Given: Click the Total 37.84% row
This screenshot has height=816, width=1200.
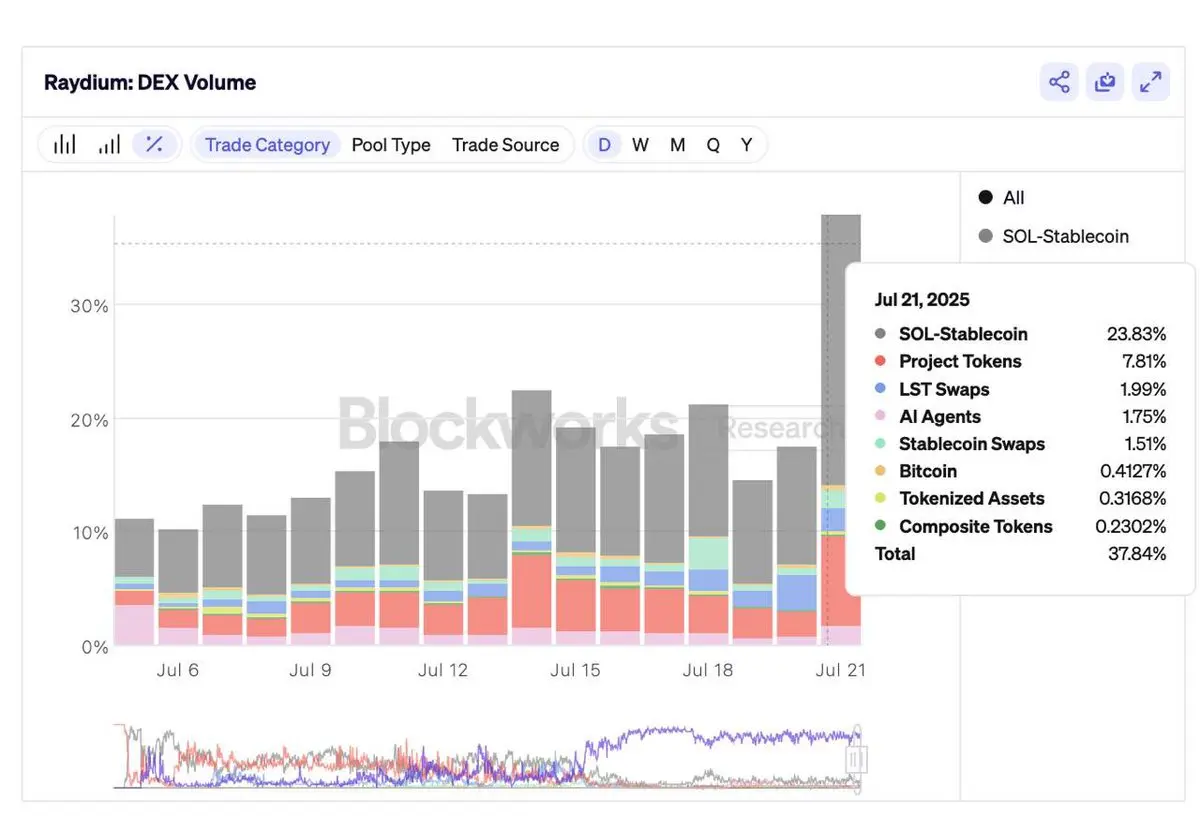Looking at the screenshot, I should click(x=1020, y=553).
